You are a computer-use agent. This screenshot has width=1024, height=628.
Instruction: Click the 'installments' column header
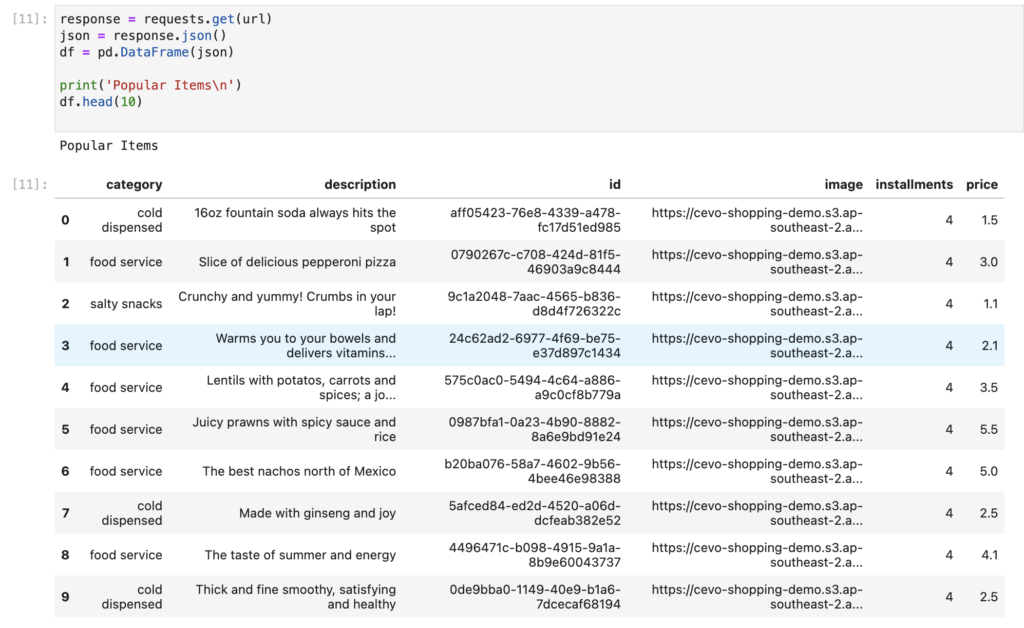click(914, 184)
